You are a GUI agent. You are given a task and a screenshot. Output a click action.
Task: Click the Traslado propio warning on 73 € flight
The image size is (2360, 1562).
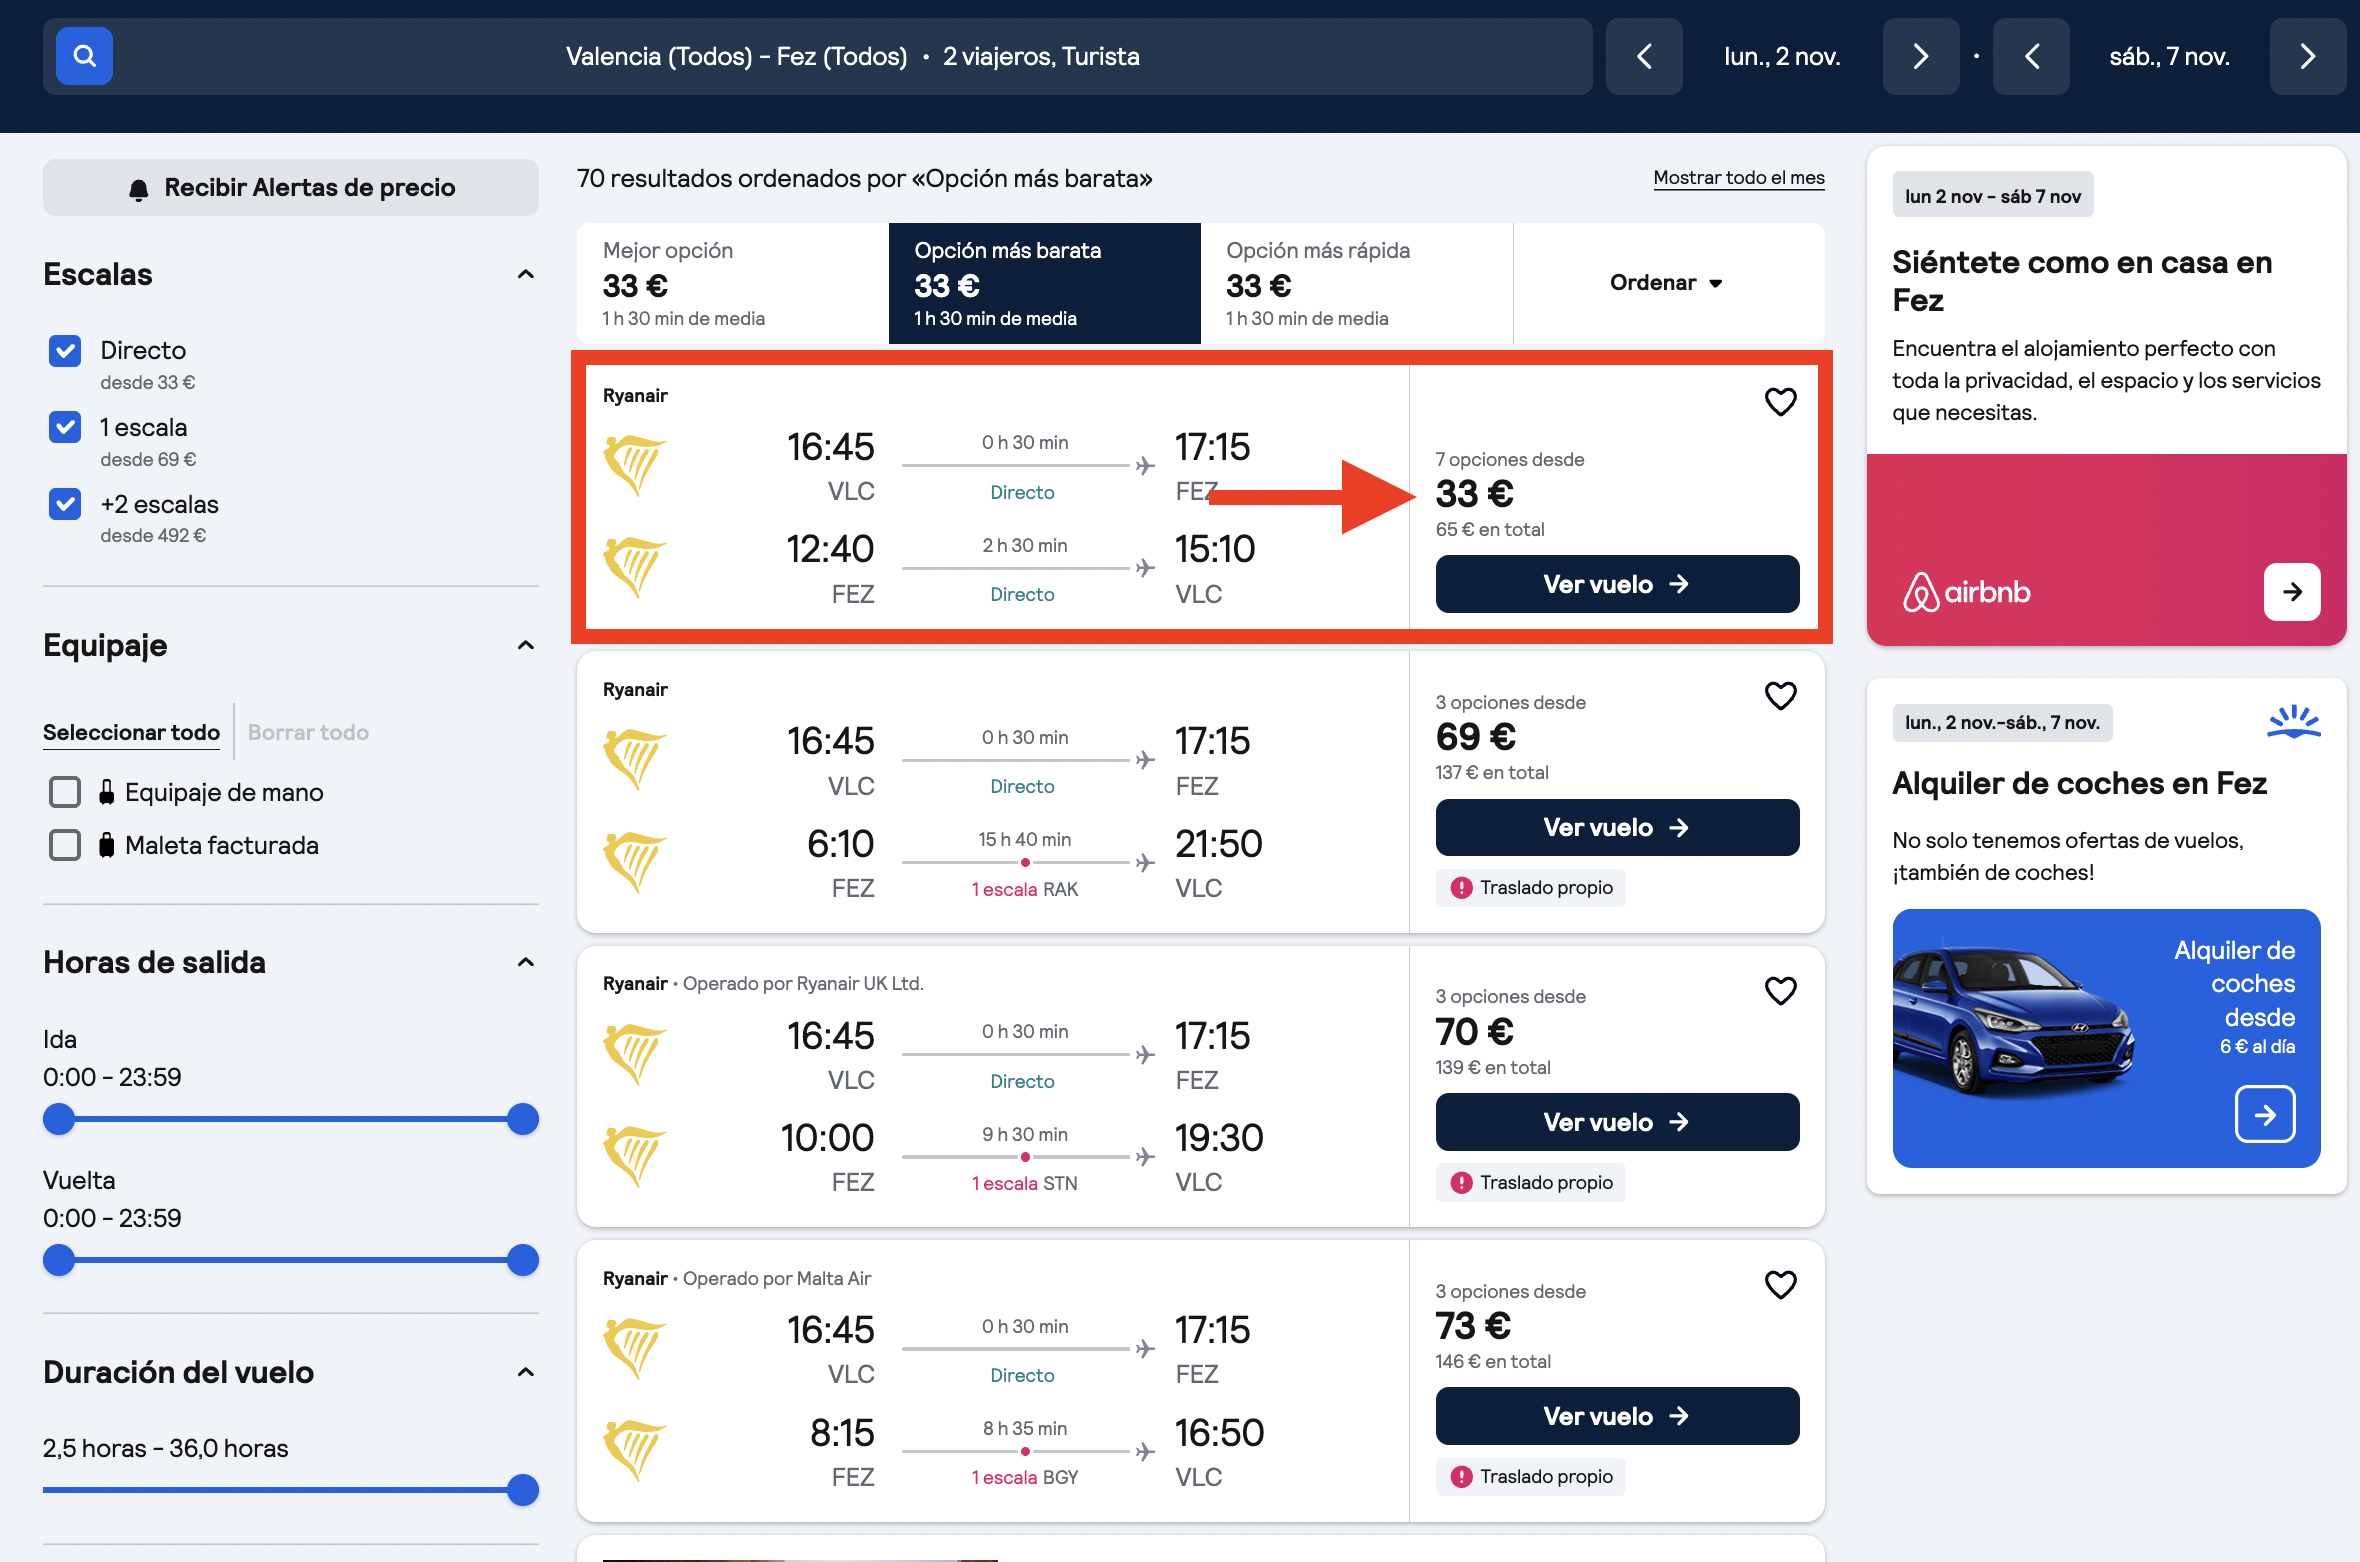1531,1477
